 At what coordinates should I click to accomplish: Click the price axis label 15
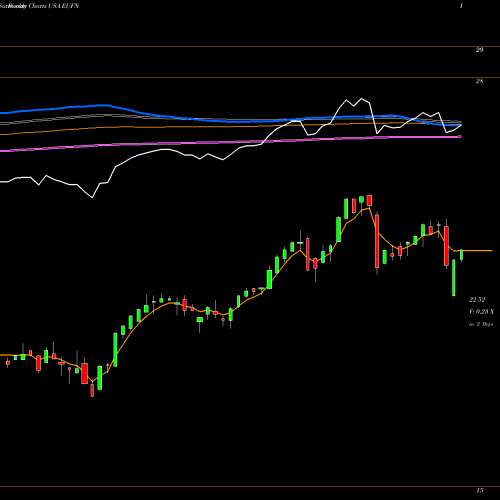pos(479,490)
